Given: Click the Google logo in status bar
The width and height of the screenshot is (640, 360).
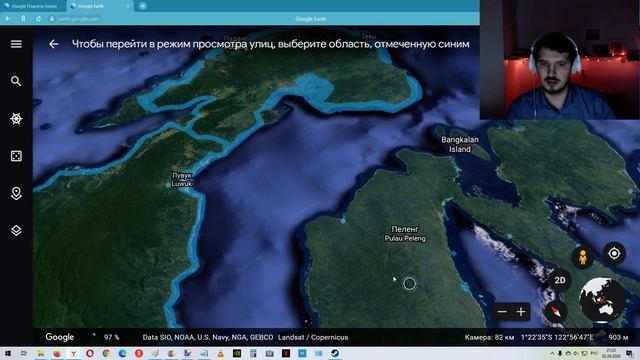Looking at the screenshot, I should [x=60, y=337].
